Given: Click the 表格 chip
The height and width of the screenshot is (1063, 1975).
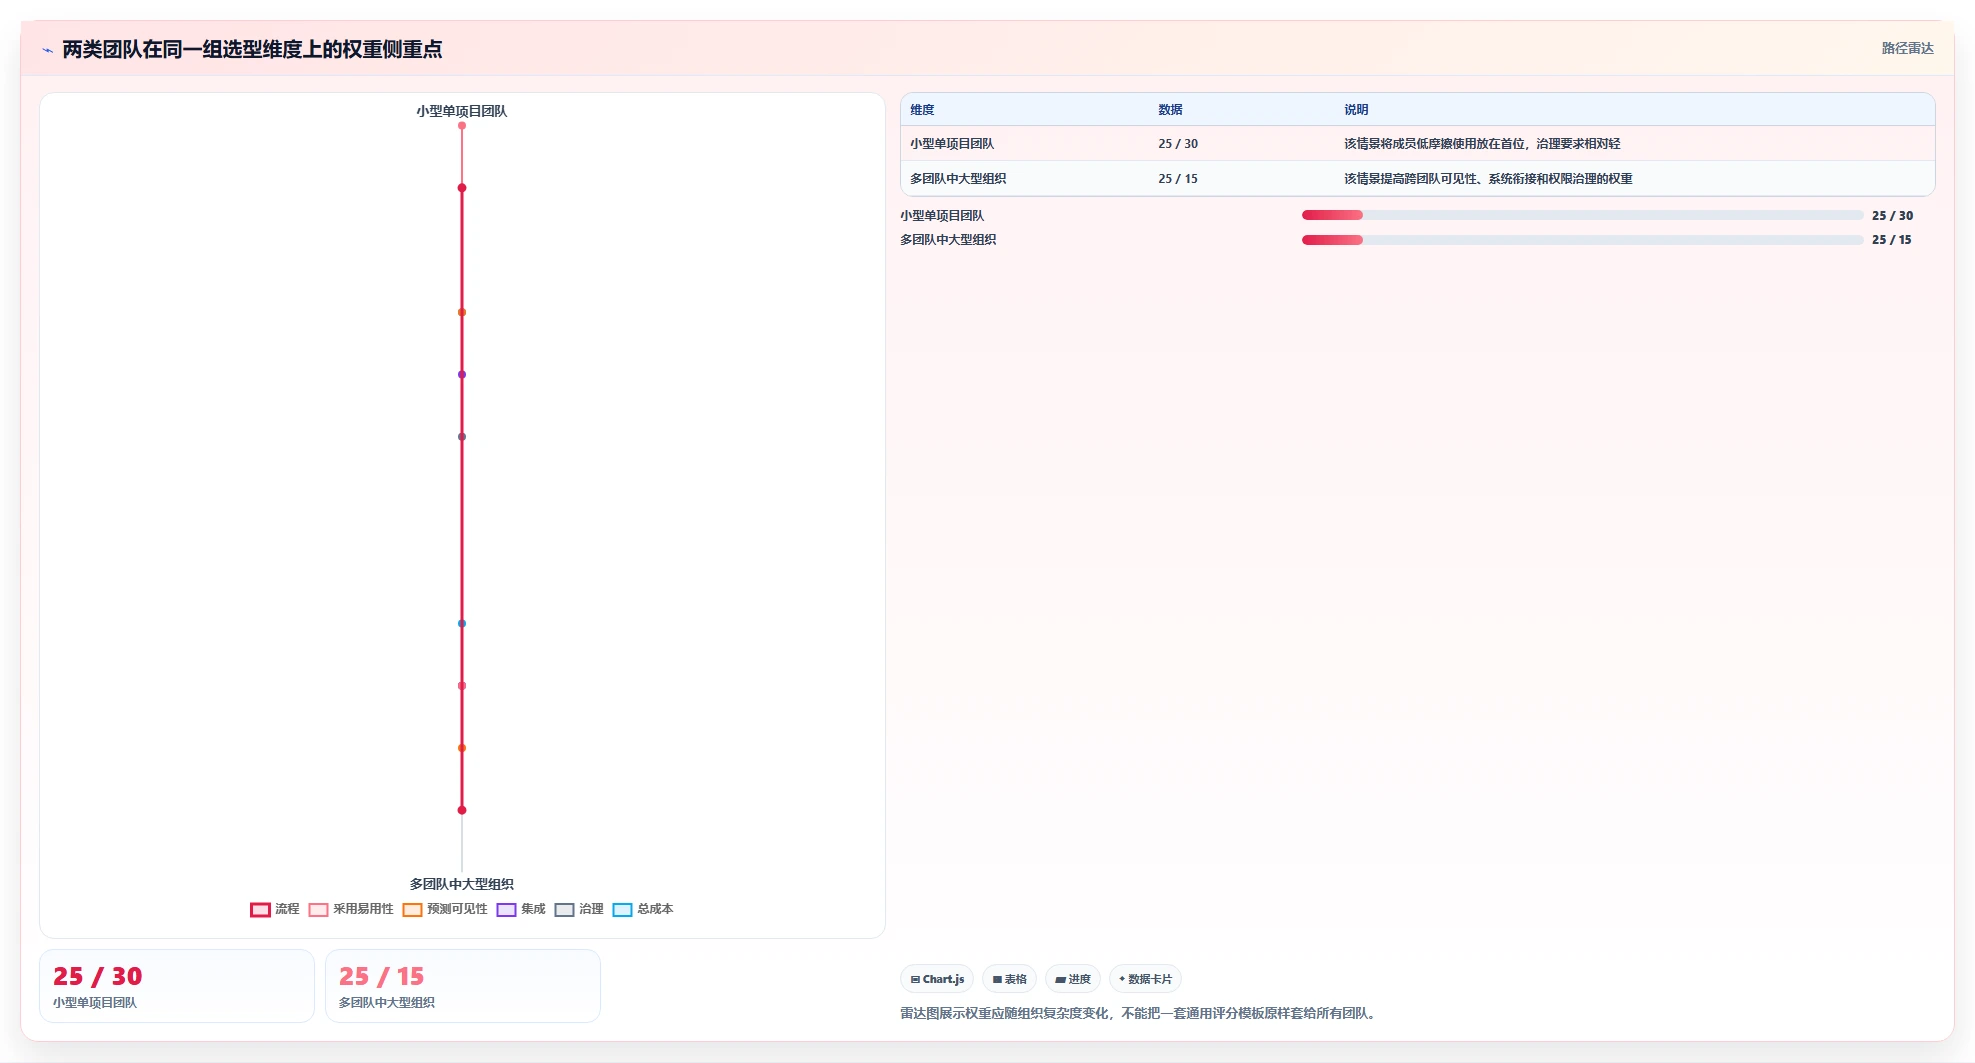Looking at the screenshot, I should tap(1009, 979).
